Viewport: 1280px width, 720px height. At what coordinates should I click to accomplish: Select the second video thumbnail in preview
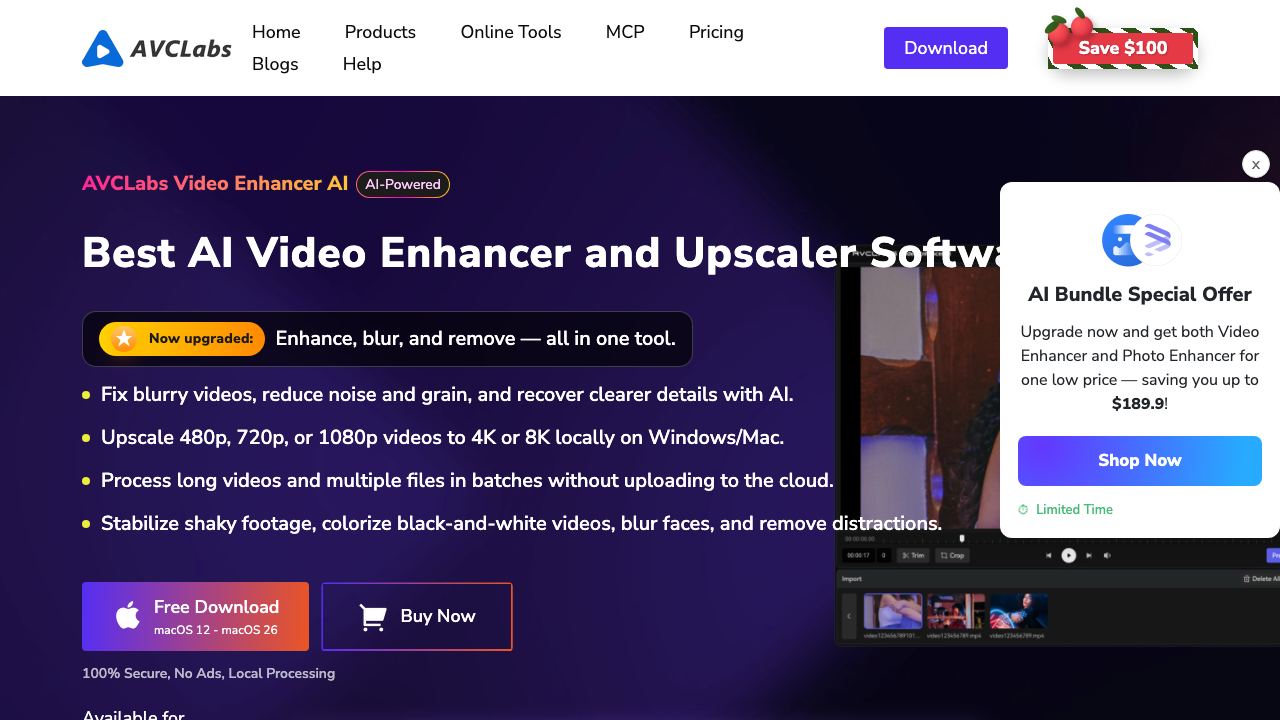(x=955, y=612)
